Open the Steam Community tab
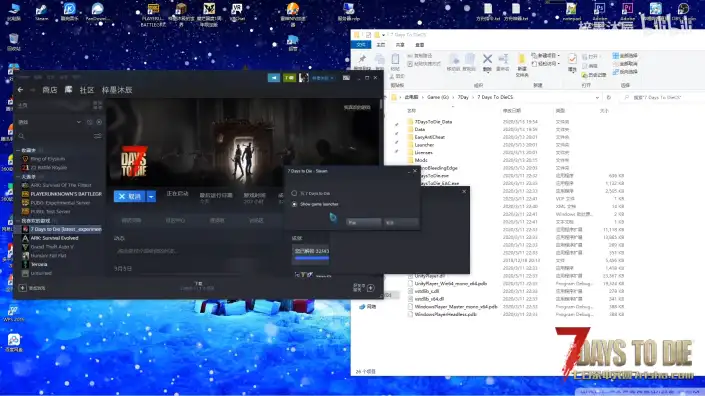705x396 pixels. click(87, 90)
